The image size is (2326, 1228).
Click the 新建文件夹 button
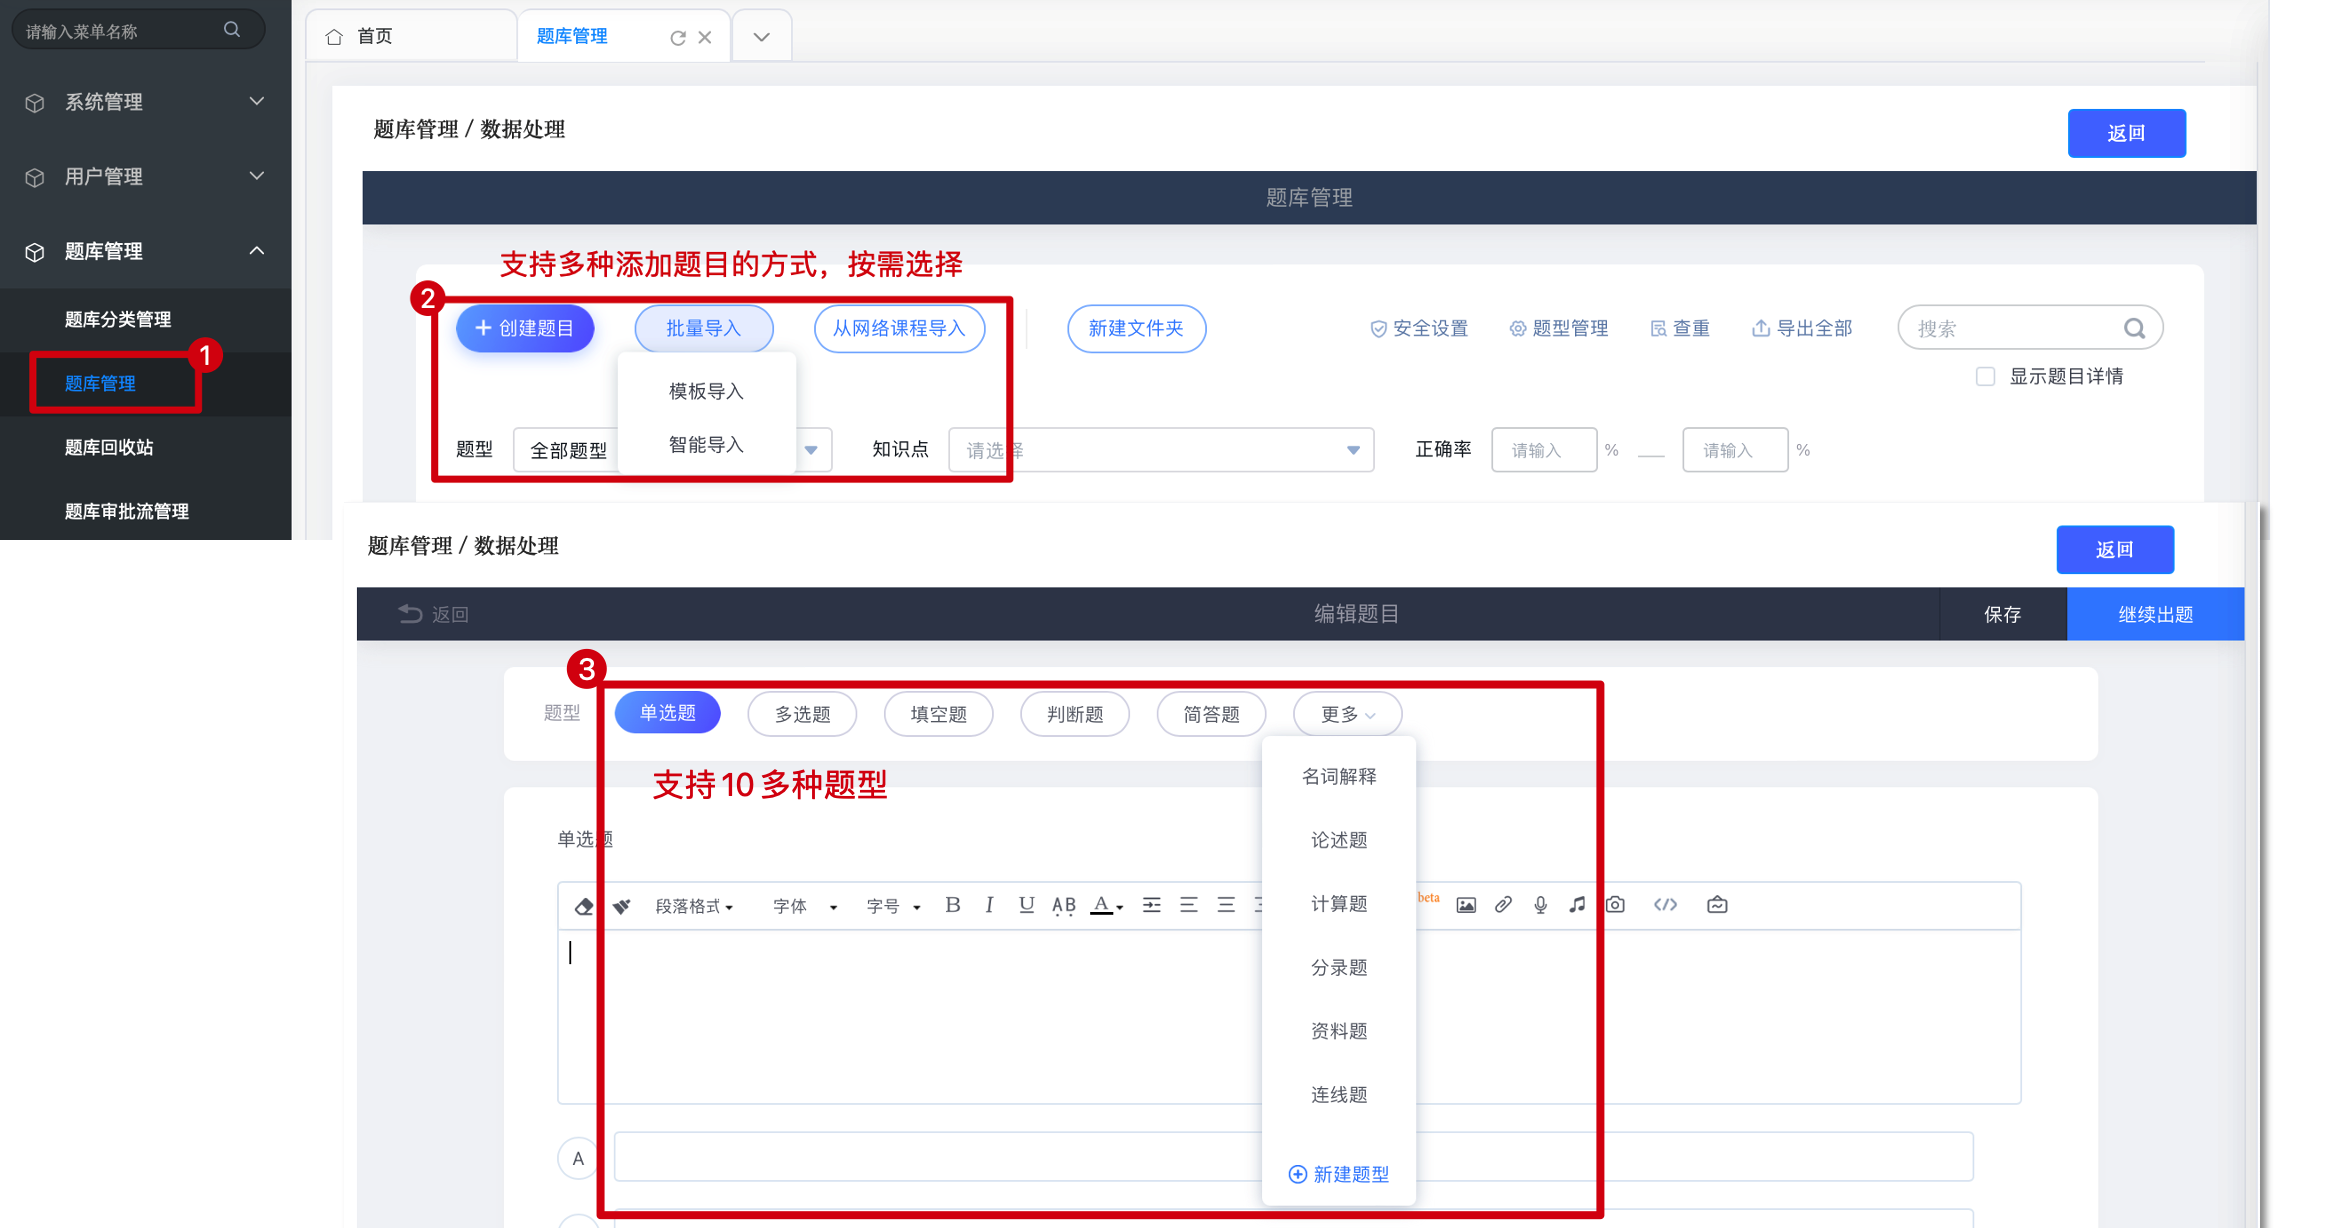(1136, 329)
